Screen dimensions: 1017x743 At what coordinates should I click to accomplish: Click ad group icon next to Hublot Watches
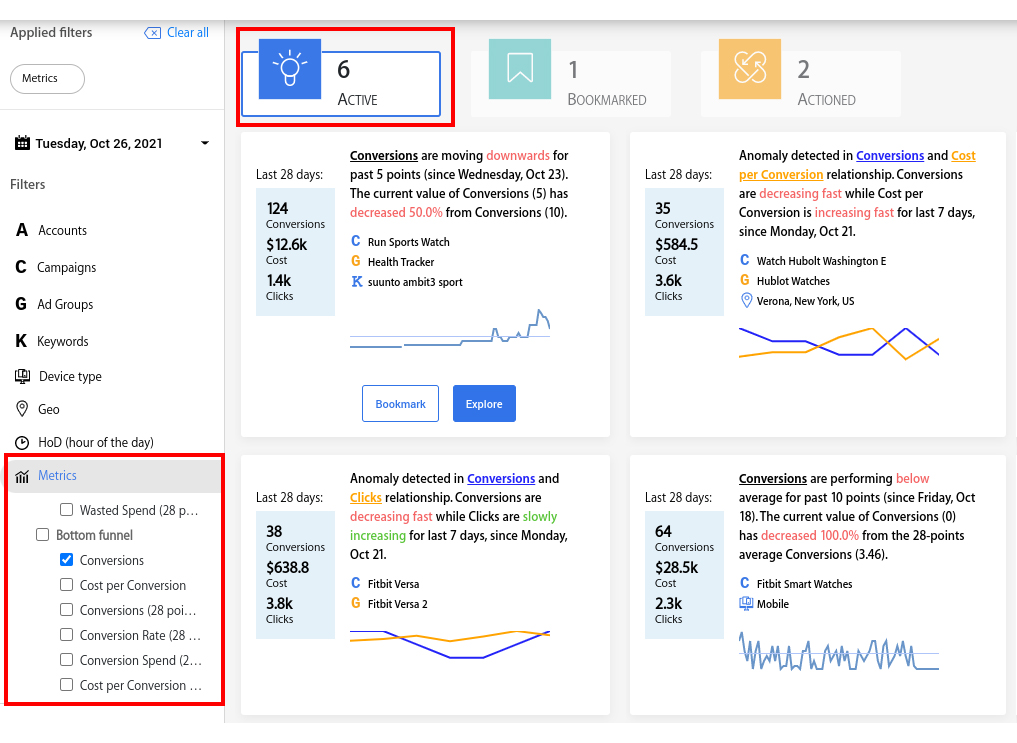[745, 280]
